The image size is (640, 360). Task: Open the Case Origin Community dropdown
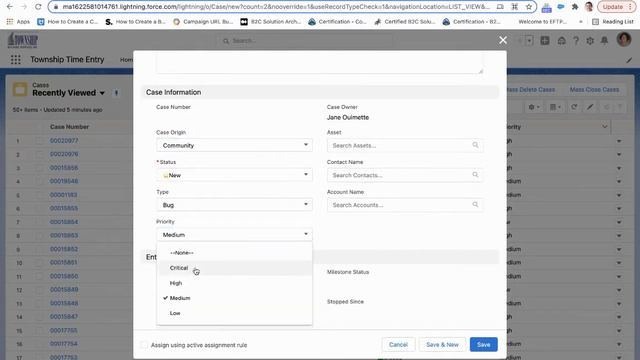coord(234,145)
